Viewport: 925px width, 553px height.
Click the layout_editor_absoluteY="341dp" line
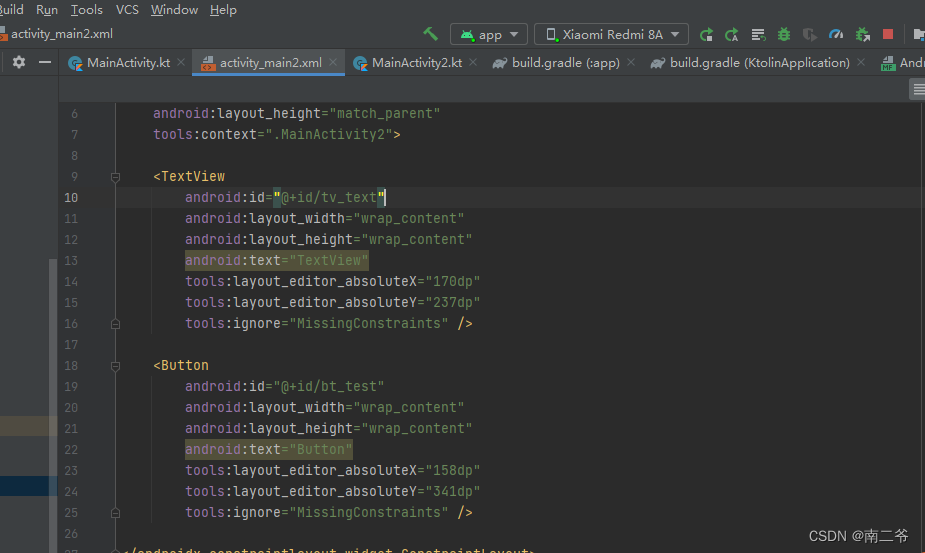click(333, 491)
